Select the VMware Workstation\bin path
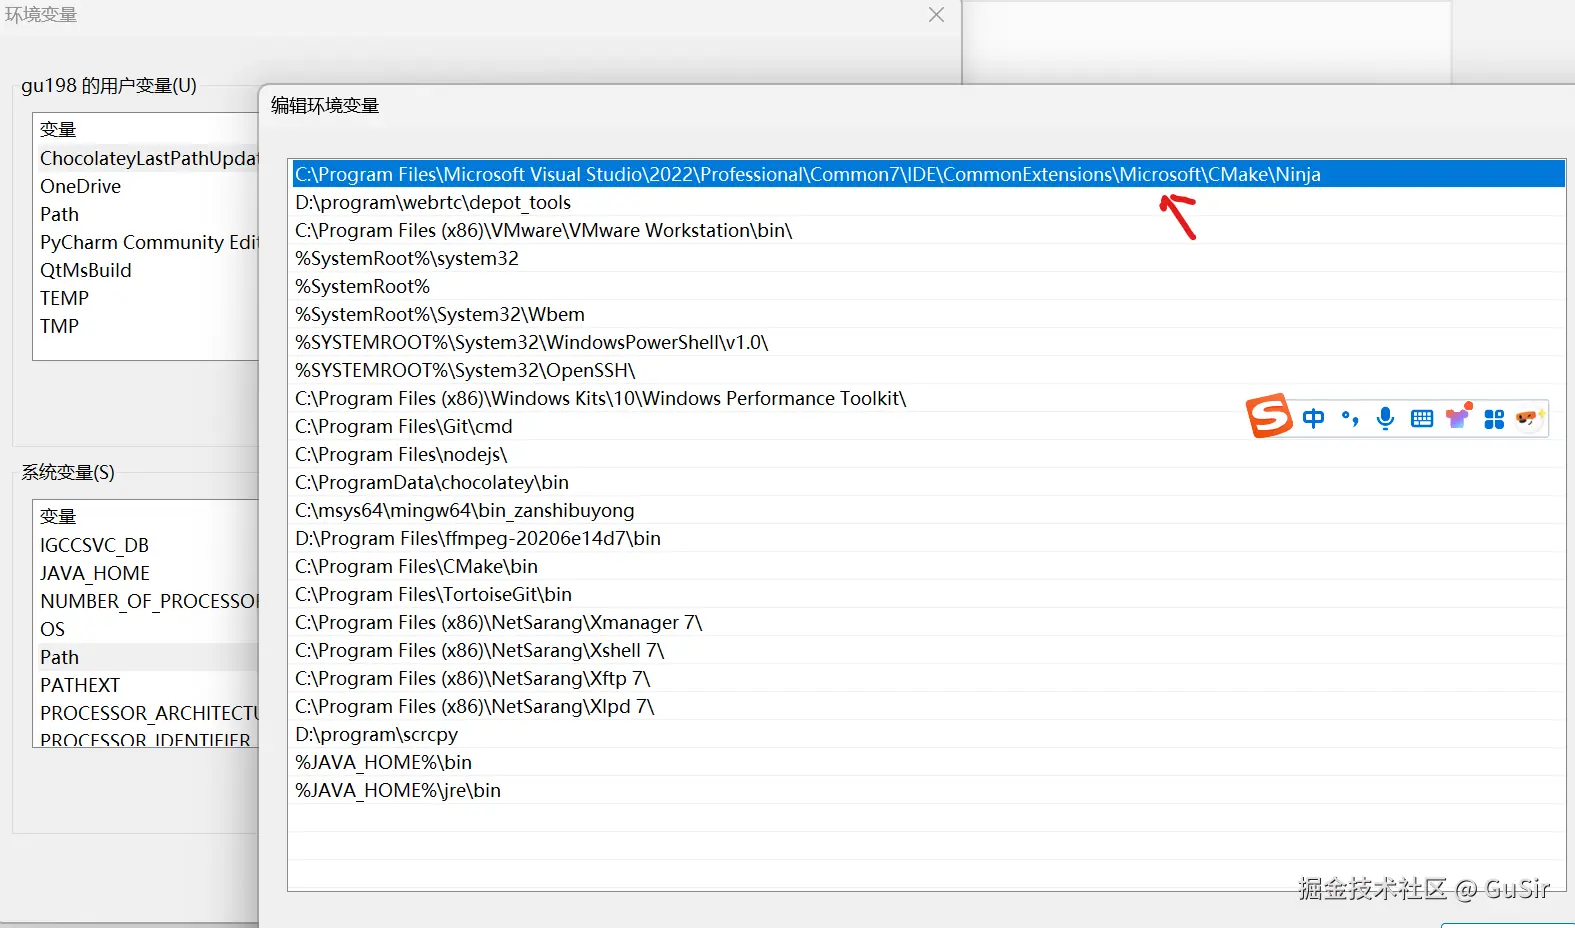The image size is (1575, 928). click(x=927, y=230)
